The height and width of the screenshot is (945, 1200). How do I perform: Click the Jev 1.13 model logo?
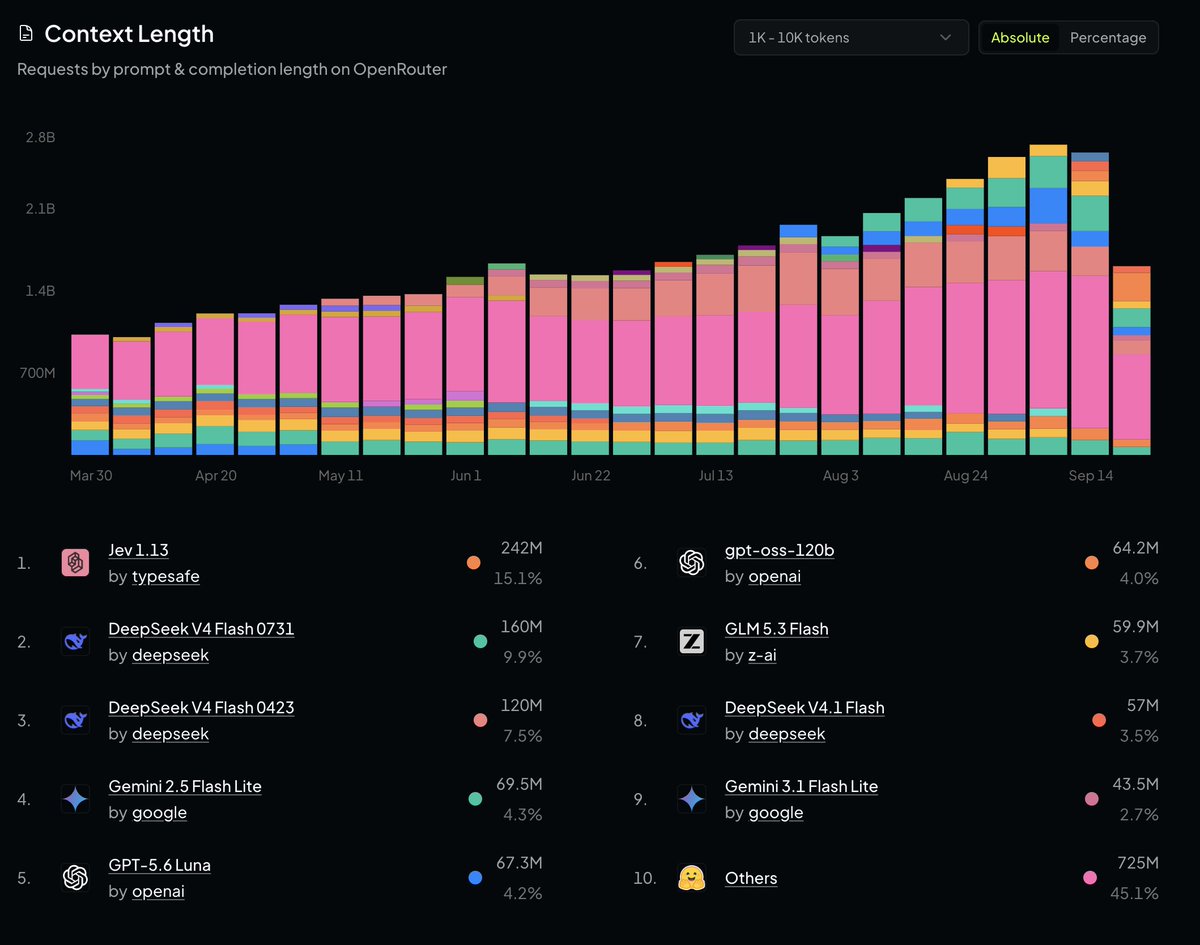76,563
